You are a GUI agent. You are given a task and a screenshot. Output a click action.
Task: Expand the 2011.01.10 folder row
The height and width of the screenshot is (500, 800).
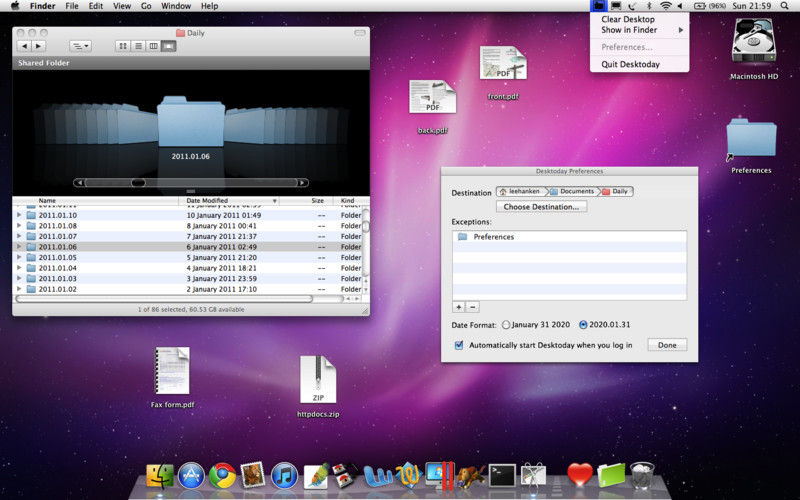[18, 215]
